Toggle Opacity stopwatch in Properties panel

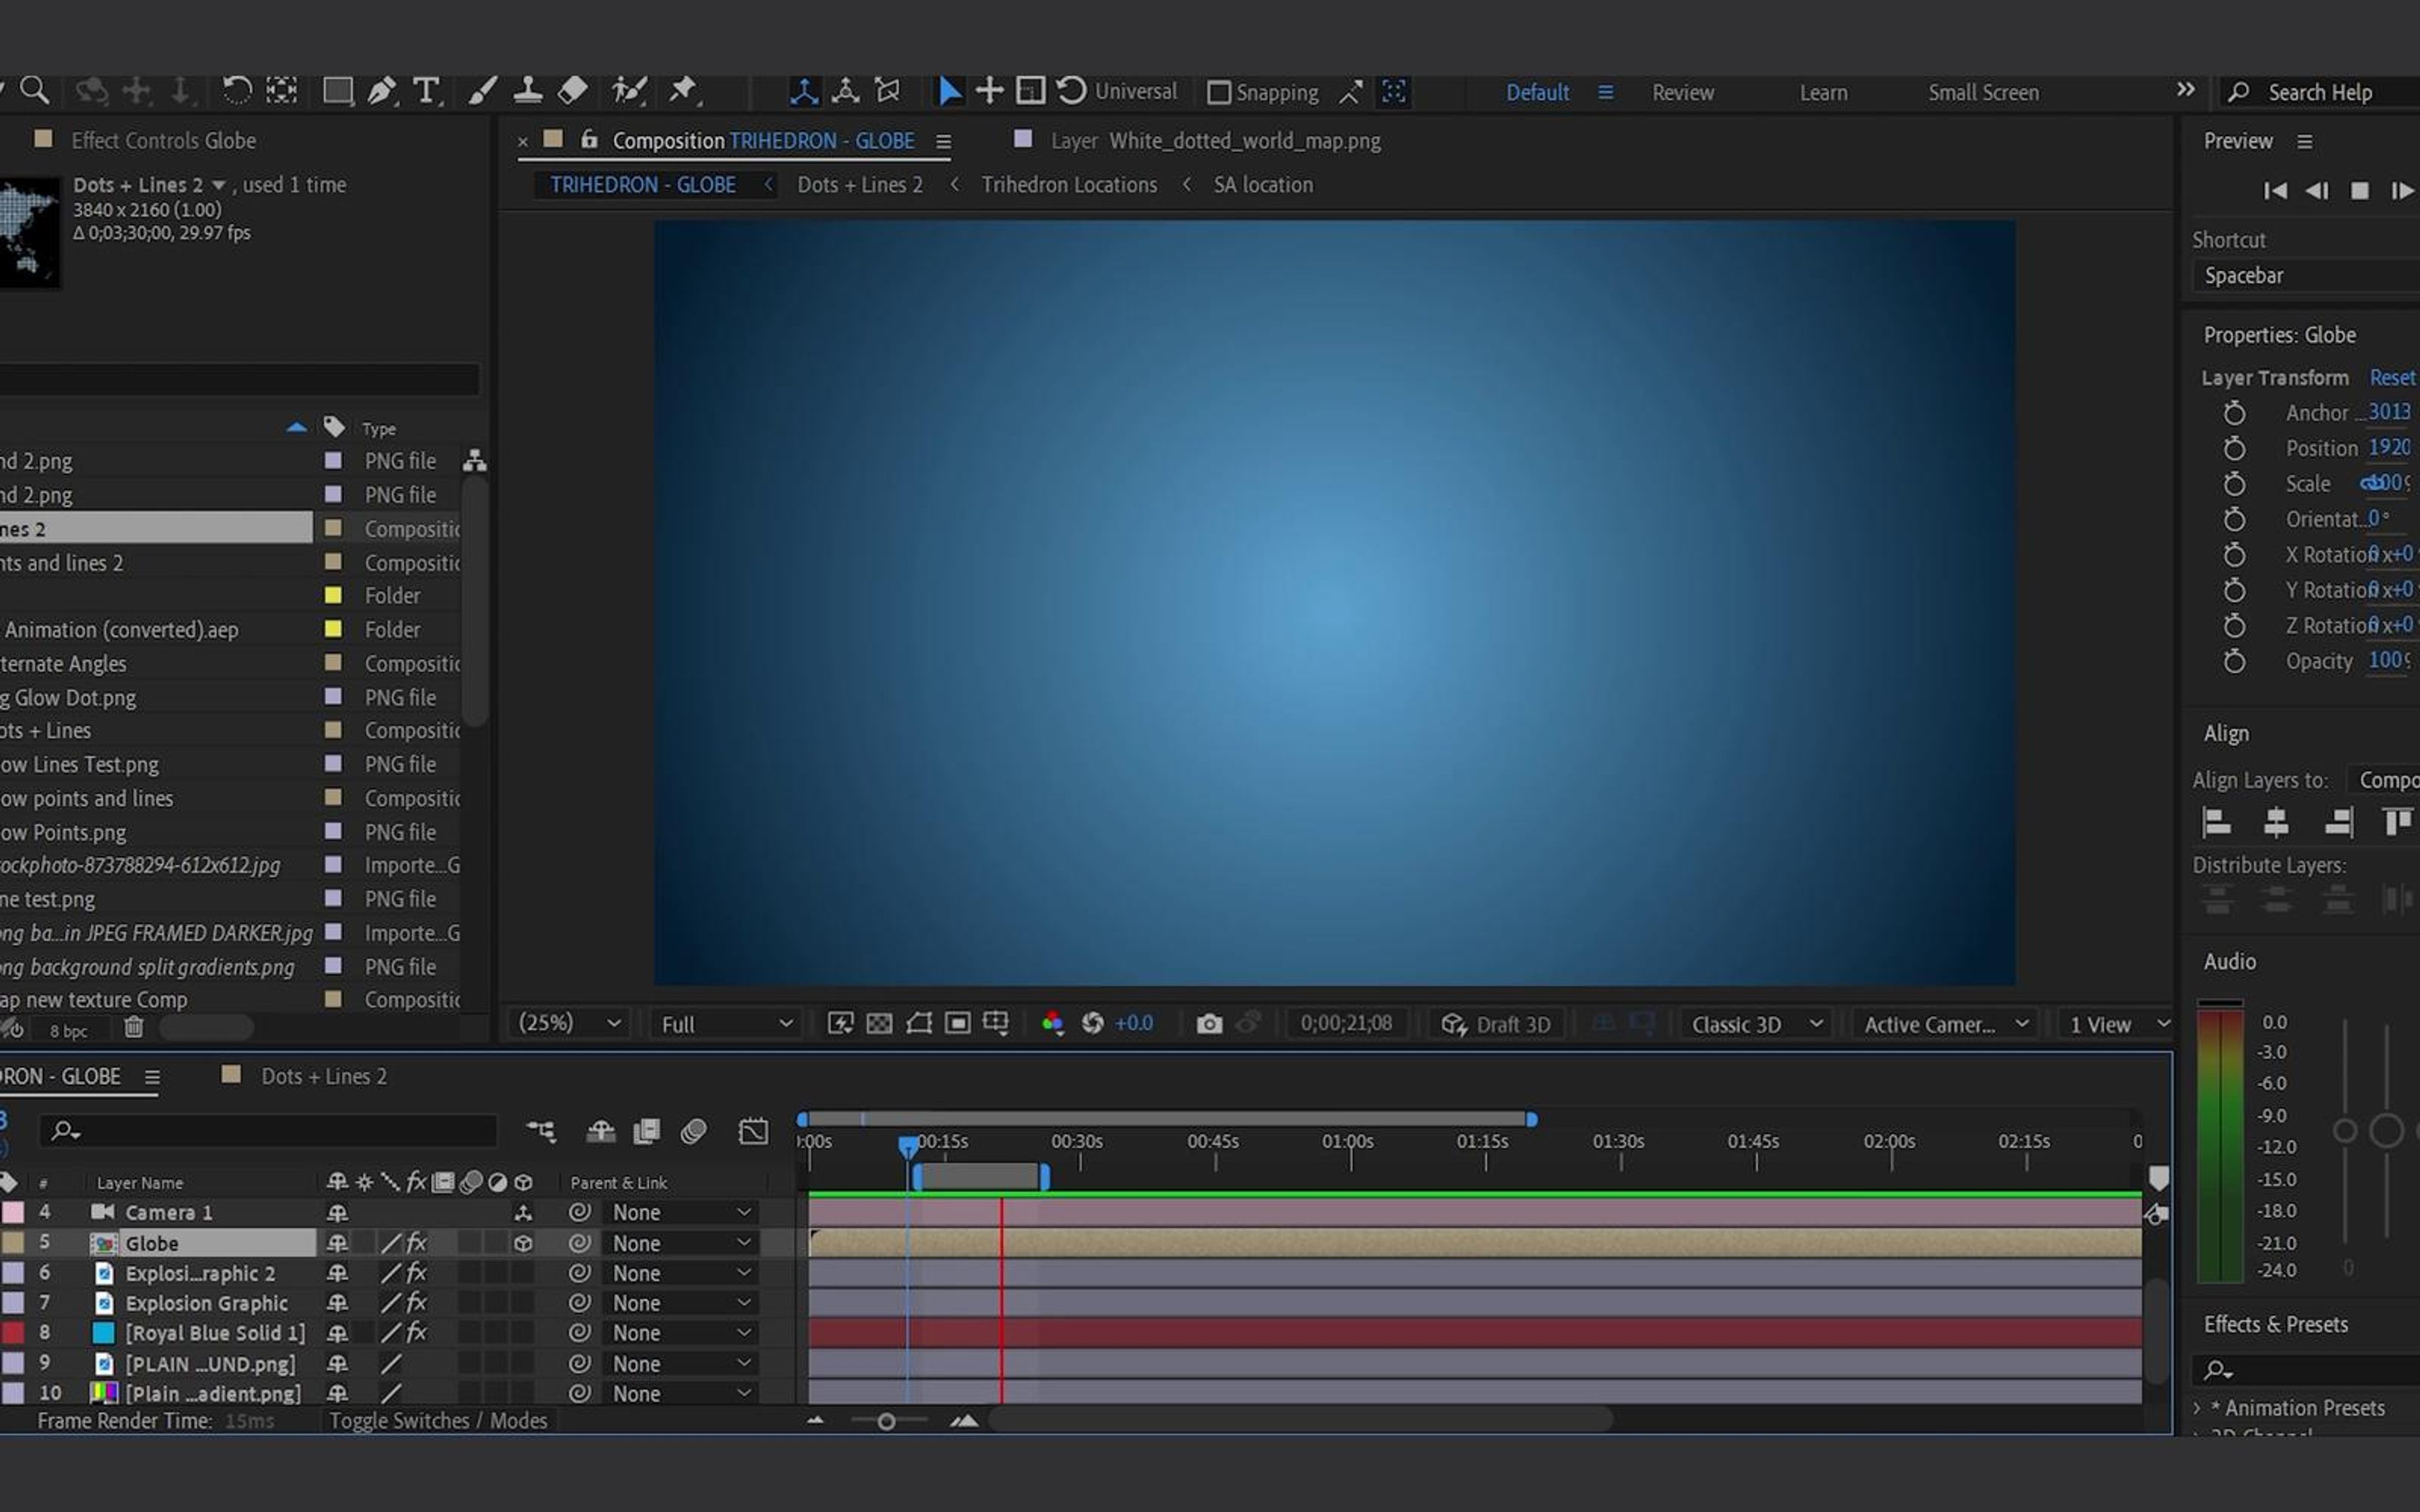2234,661
